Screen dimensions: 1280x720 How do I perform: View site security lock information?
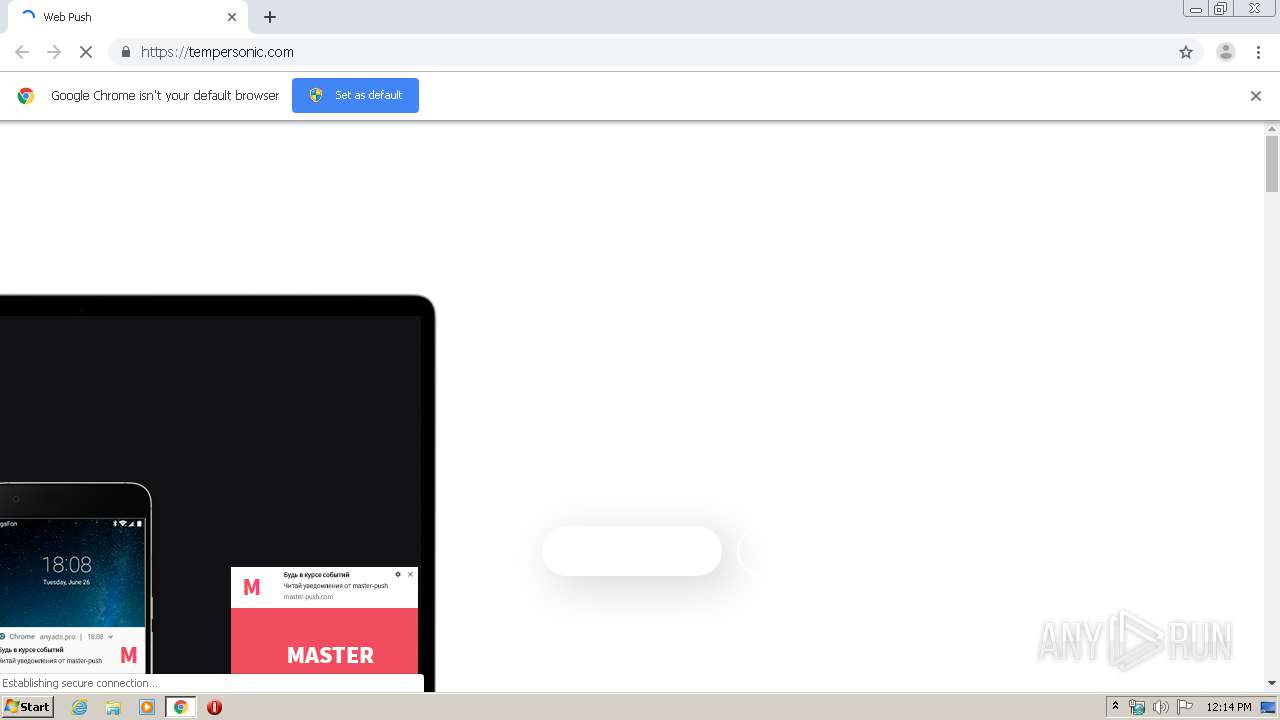point(125,52)
